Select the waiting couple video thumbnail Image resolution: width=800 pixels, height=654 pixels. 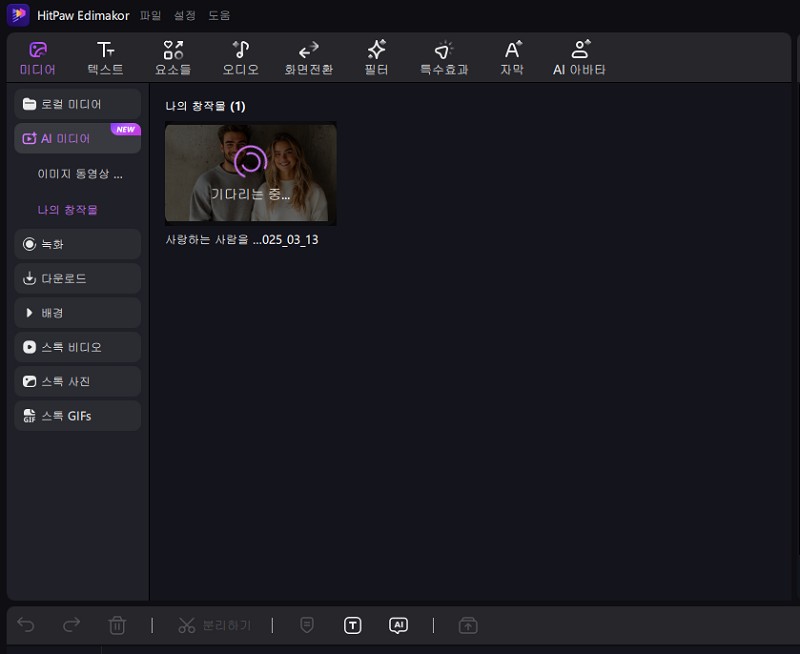click(250, 173)
